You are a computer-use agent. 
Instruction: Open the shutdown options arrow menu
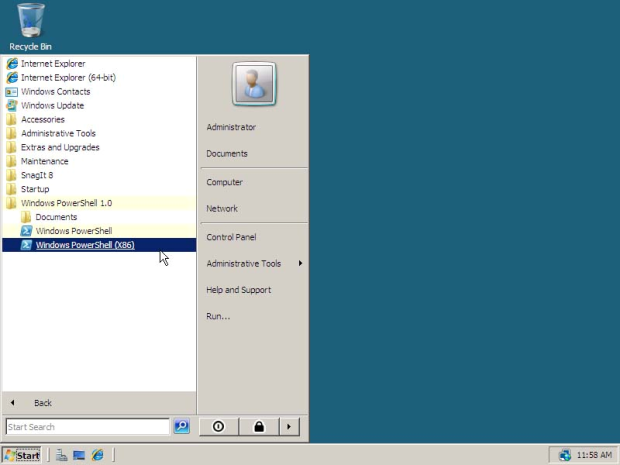pos(289,427)
